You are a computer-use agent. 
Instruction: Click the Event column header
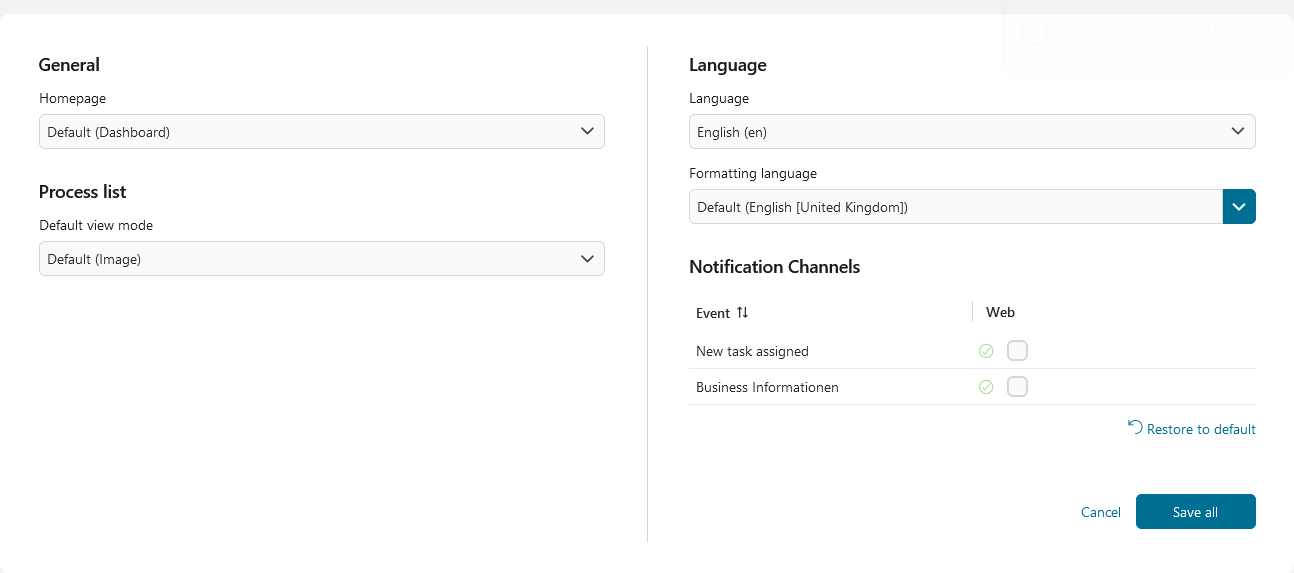point(713,313)
